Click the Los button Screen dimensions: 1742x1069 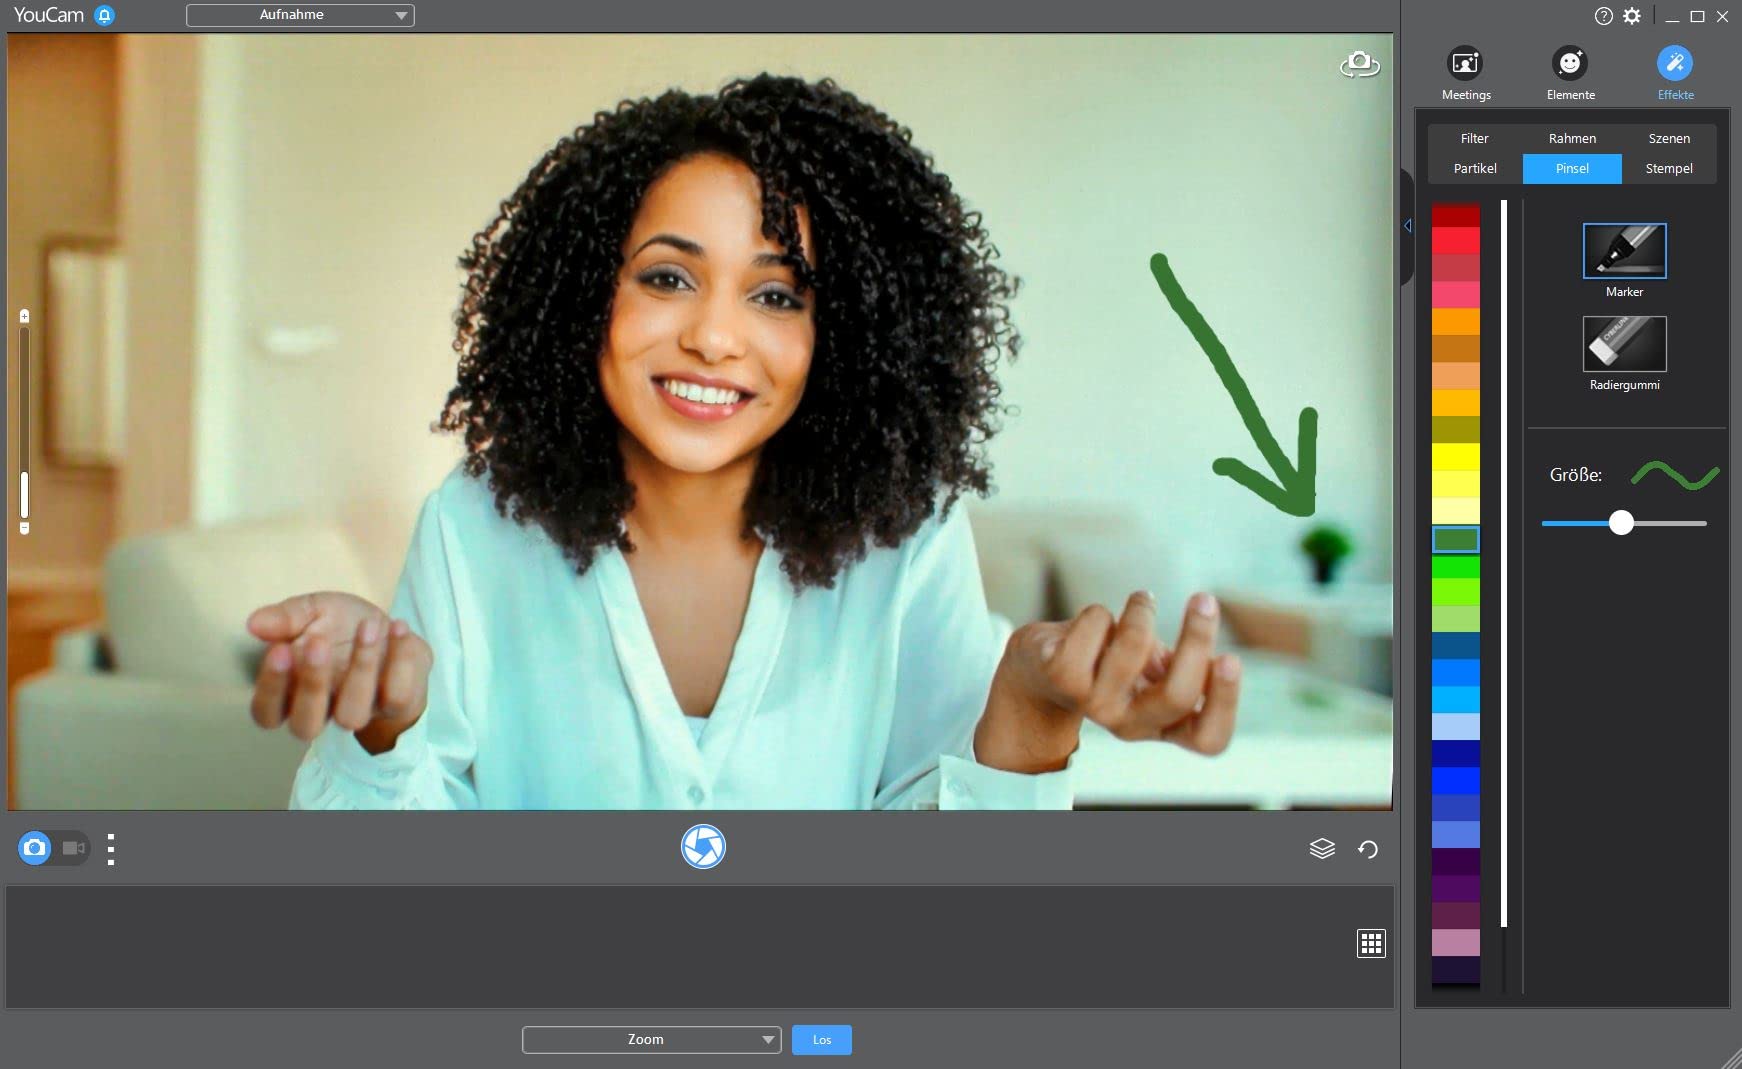tap(822, 1040)
